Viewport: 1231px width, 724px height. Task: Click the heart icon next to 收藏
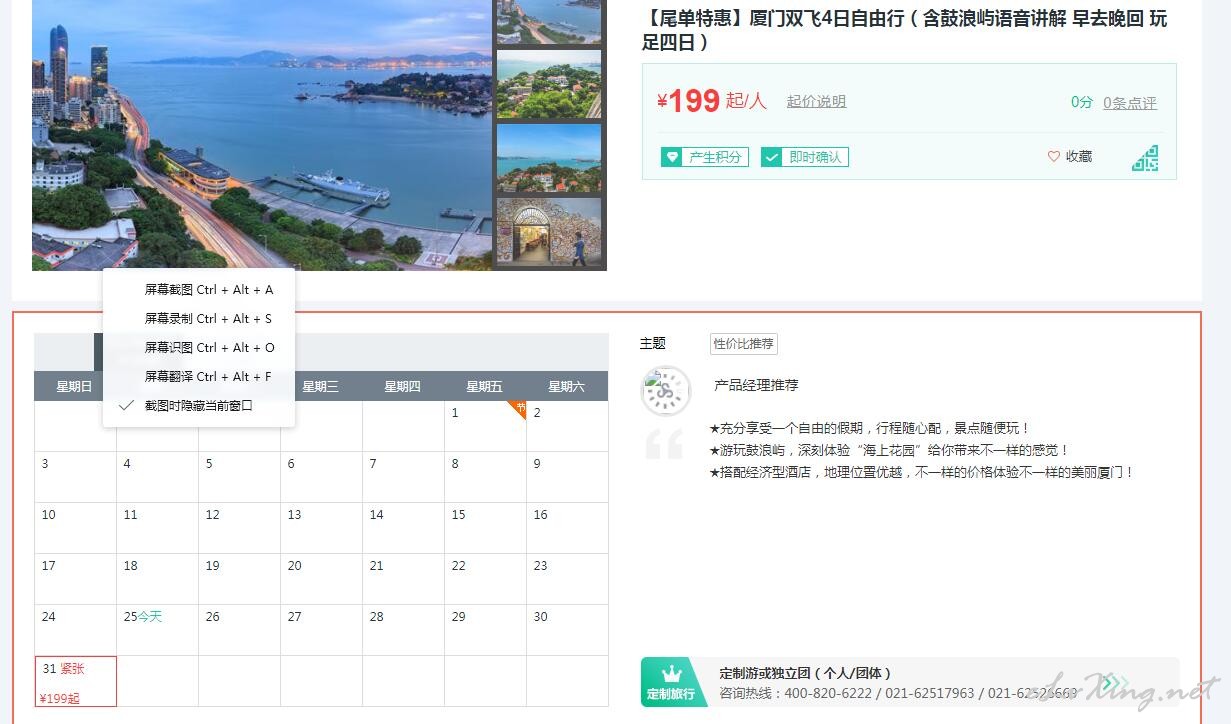point(1053,157)
